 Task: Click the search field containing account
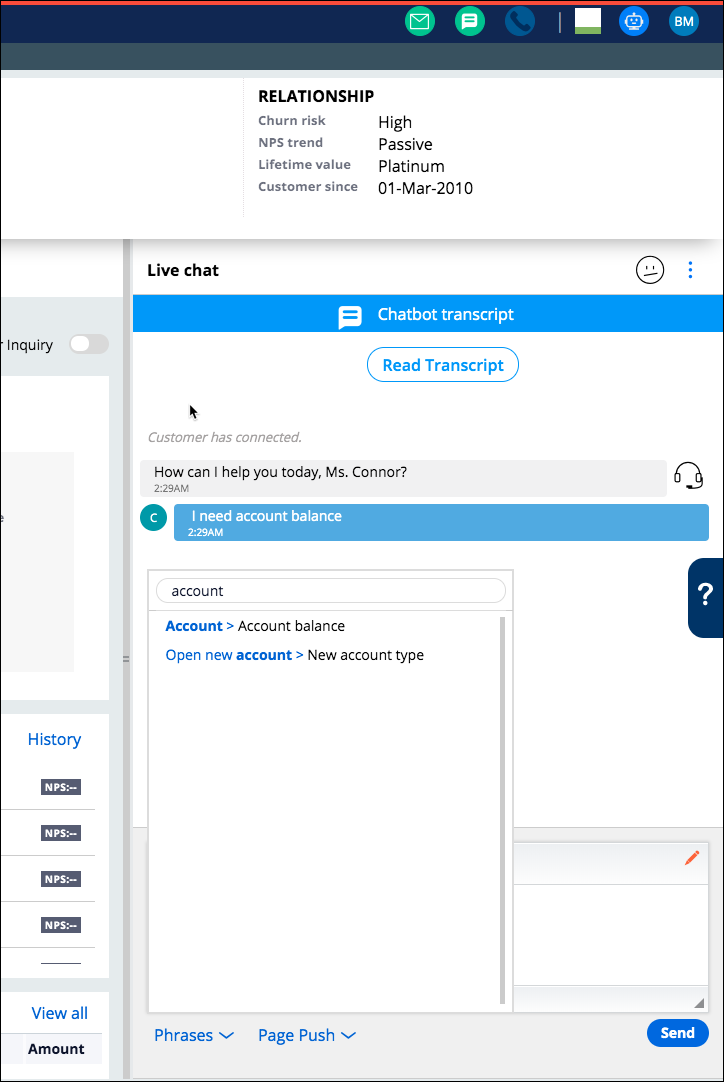(331, 591)
